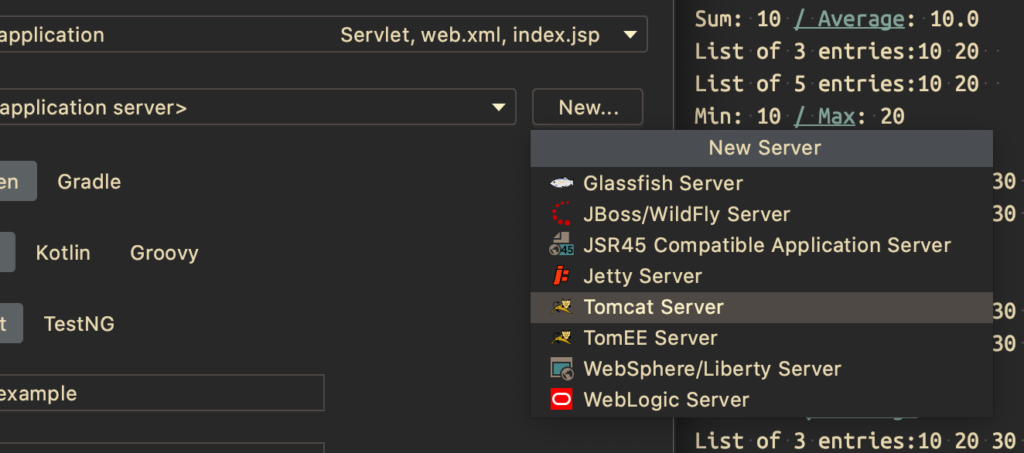Click the Tomcat Server cat icon
The height and width of the screenshot is (453, 1024).
tap(561, 307)
